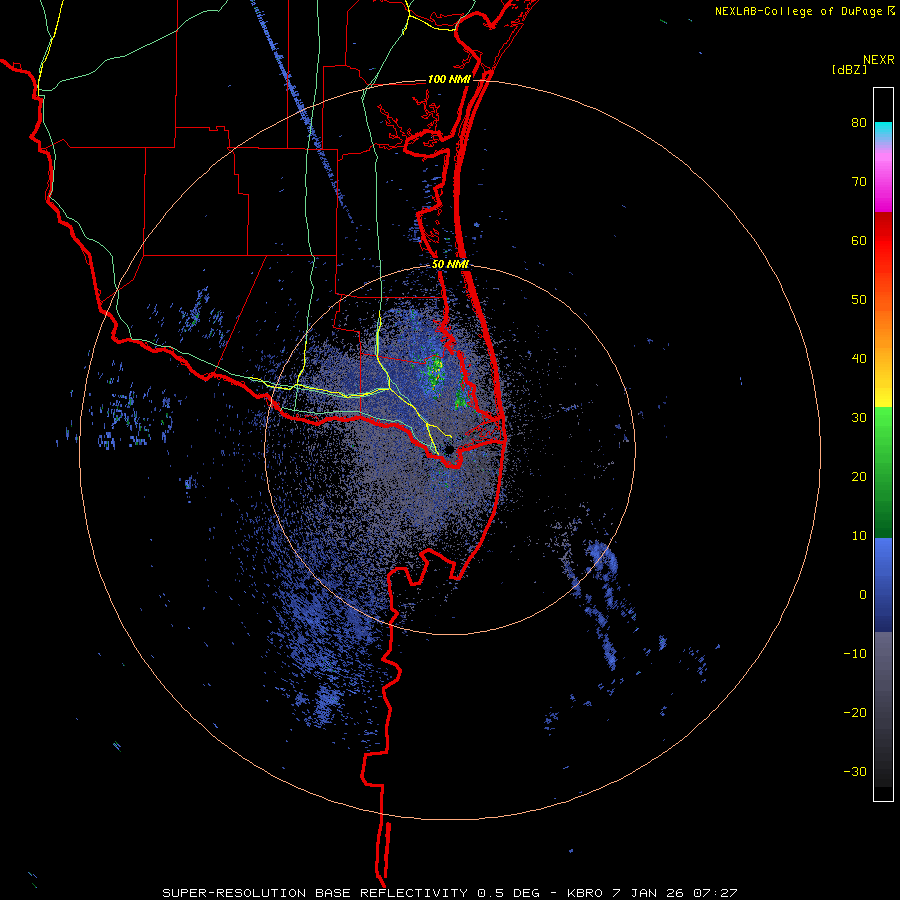Click the 30 value on color scale

click(859, 418)
